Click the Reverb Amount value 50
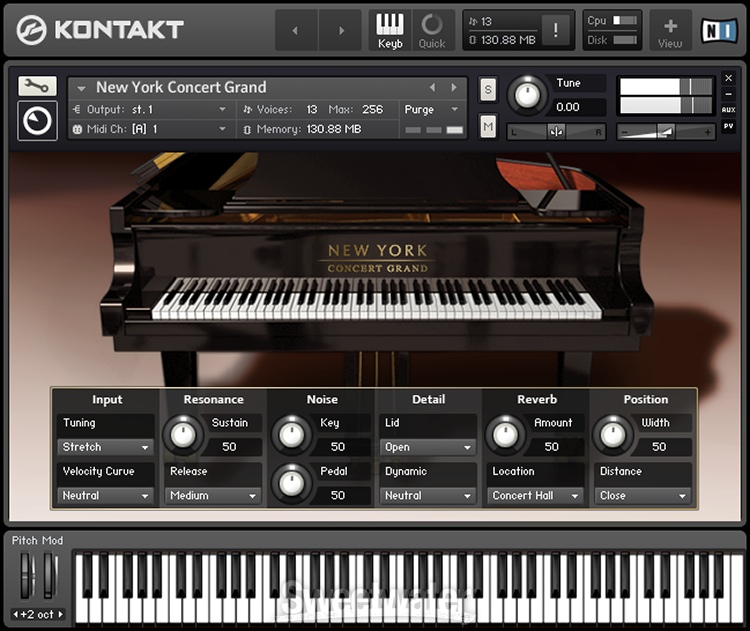This screenshot has width=750, height=631. click(x=551, y=447)
